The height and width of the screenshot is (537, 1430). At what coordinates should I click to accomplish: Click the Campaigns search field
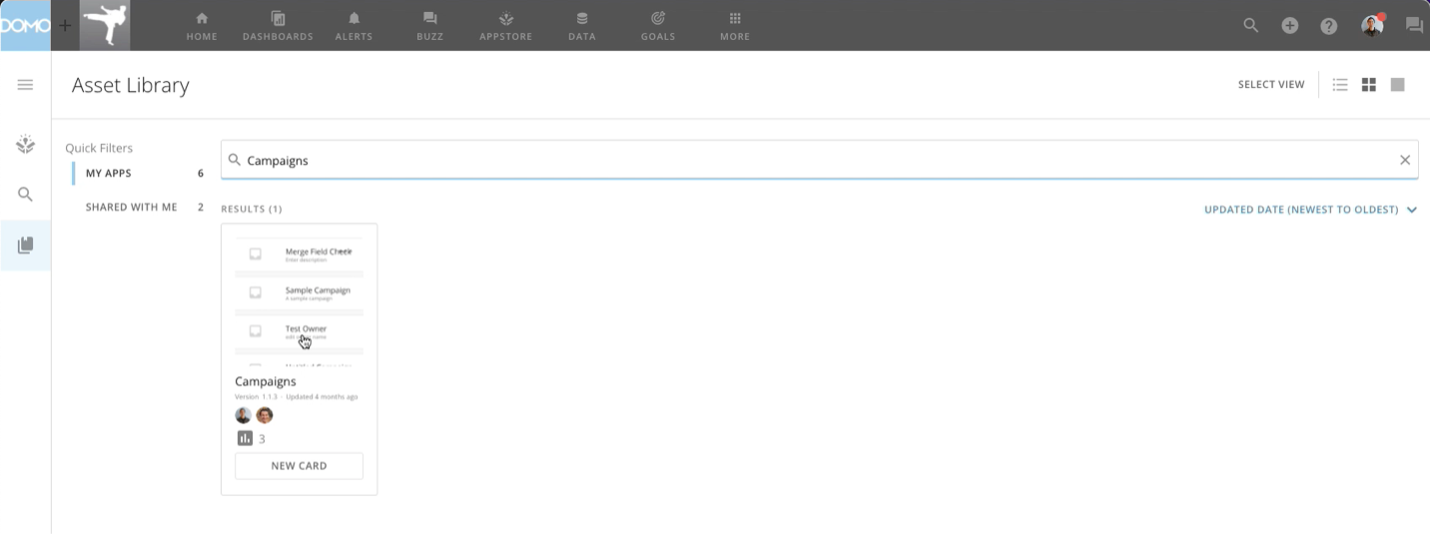coord(819,160)
